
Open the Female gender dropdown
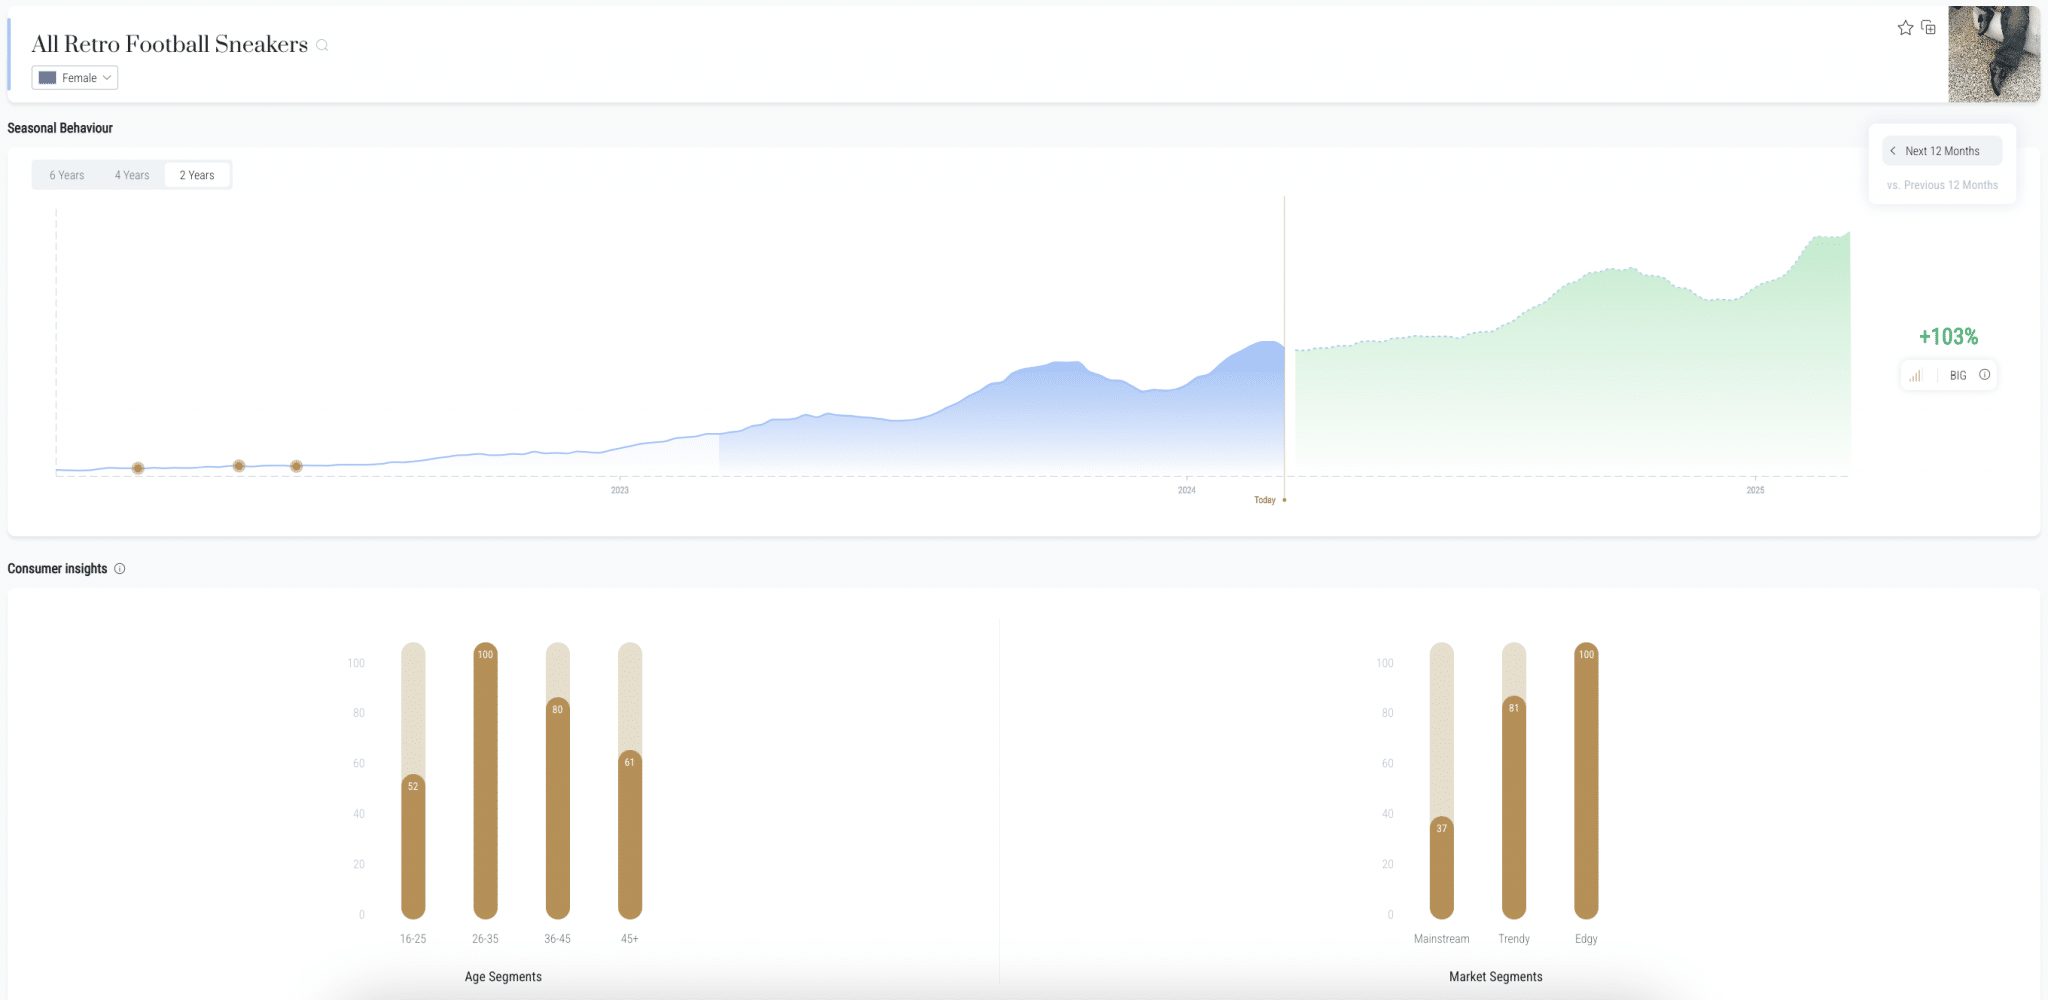click(x=75, y=78)
